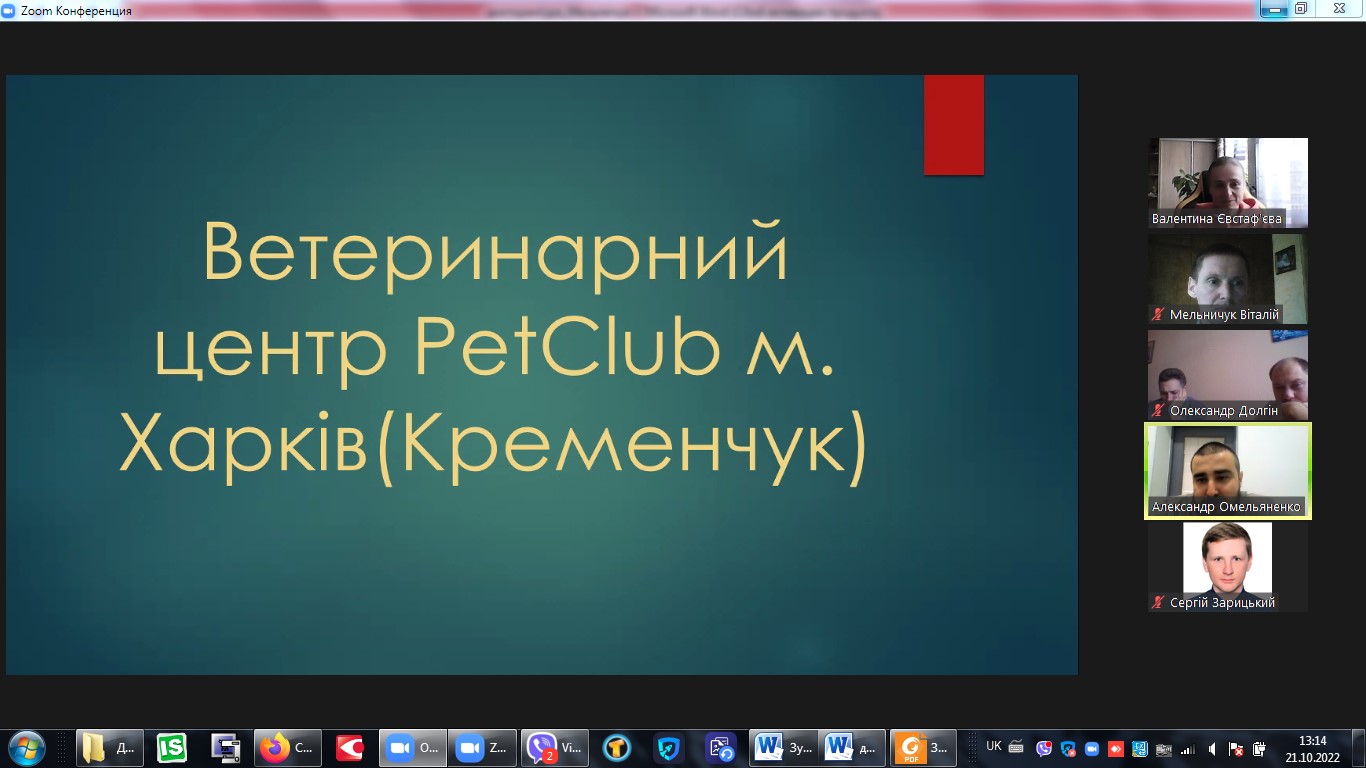Switch to the Firefox taskbar window
This screenshot has height=768, width=1366.
point(288,748)
